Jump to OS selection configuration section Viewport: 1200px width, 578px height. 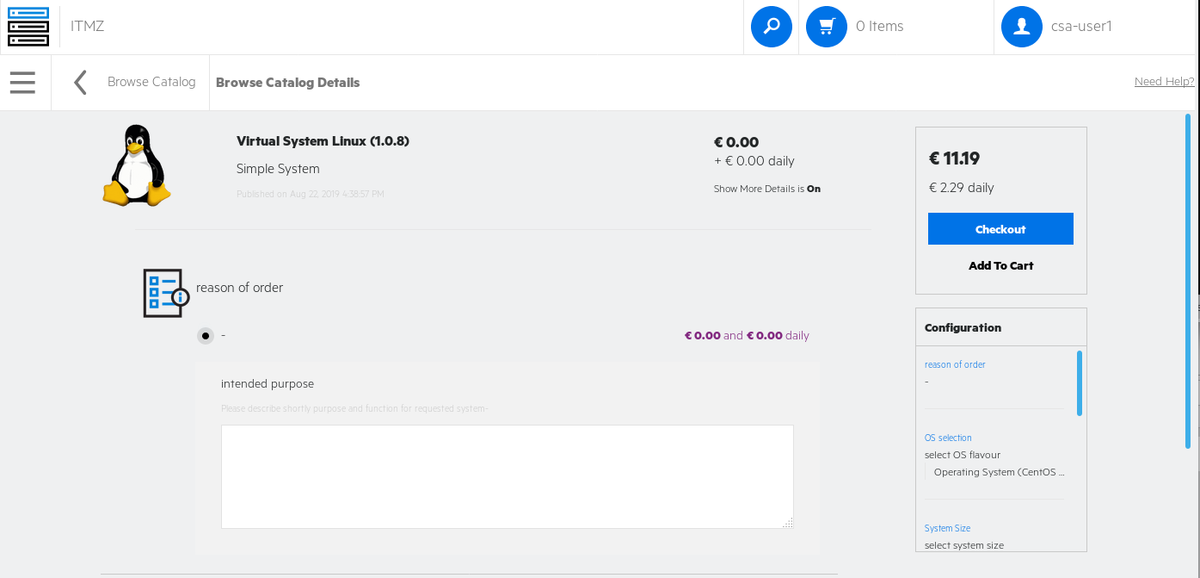coord(948,438)
